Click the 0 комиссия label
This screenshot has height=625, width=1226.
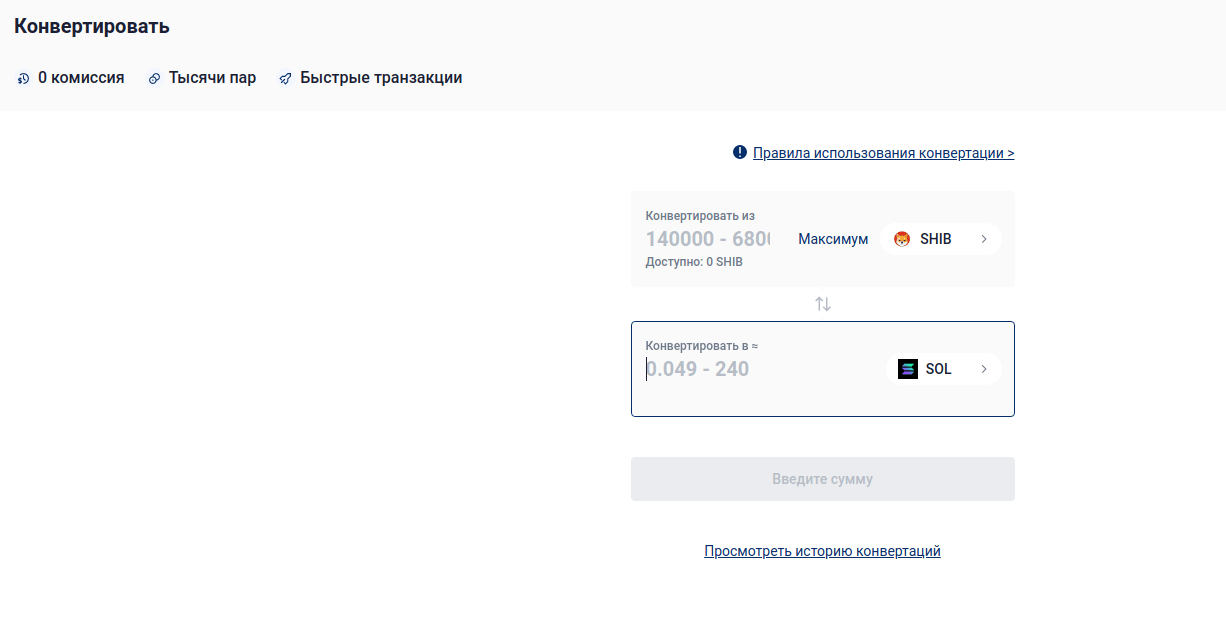(x=81, y=78)
